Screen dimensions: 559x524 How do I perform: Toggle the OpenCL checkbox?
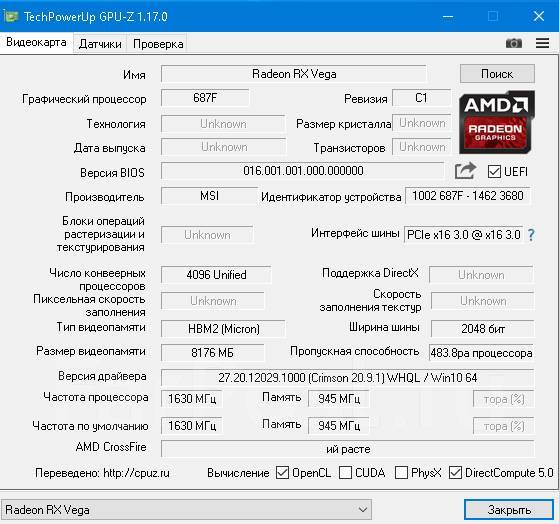click(282, 473)
